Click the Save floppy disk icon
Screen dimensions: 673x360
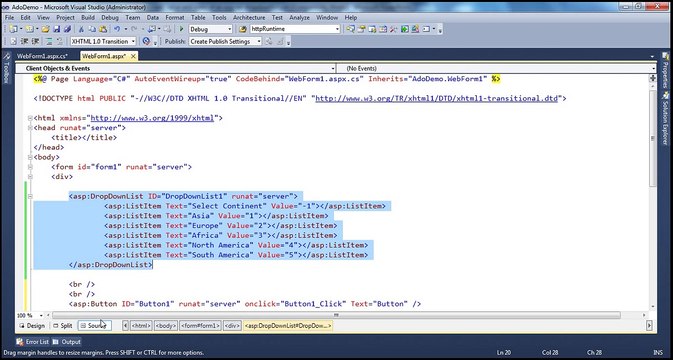click(x=57, y=29)
